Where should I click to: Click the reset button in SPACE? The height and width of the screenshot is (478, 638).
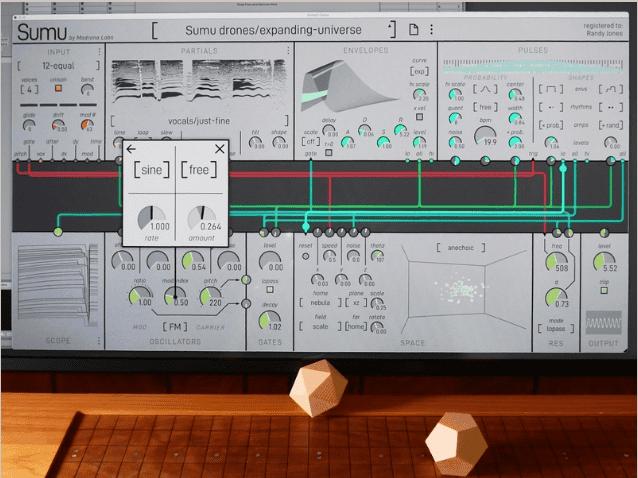coord(306,256)
